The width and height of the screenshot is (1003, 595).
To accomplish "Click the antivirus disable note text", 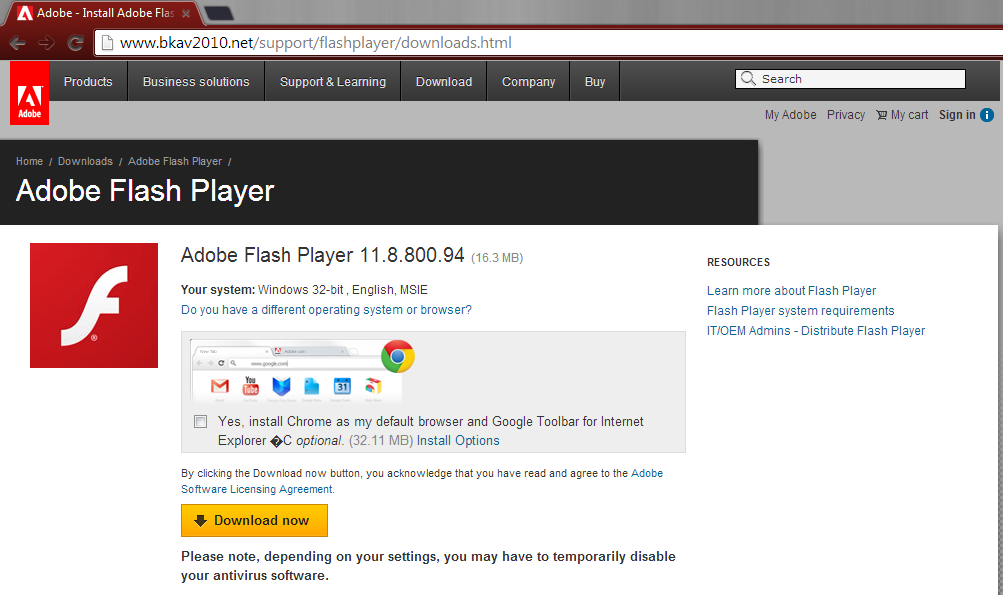I will pyautogui.click(x=428, y=566).
